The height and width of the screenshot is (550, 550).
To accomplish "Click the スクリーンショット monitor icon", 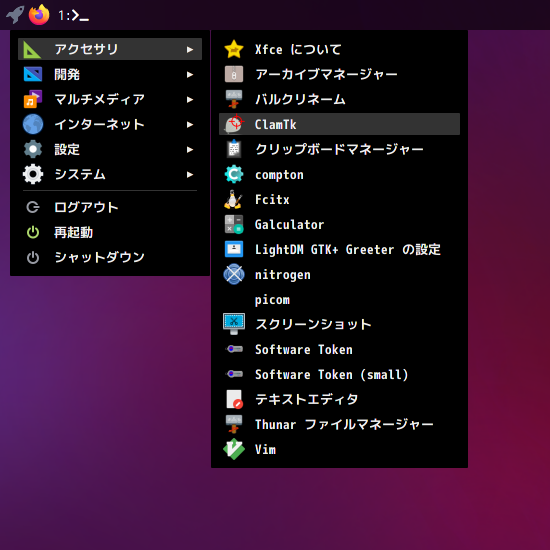I will pyautogui.click(x=234, y=324).
